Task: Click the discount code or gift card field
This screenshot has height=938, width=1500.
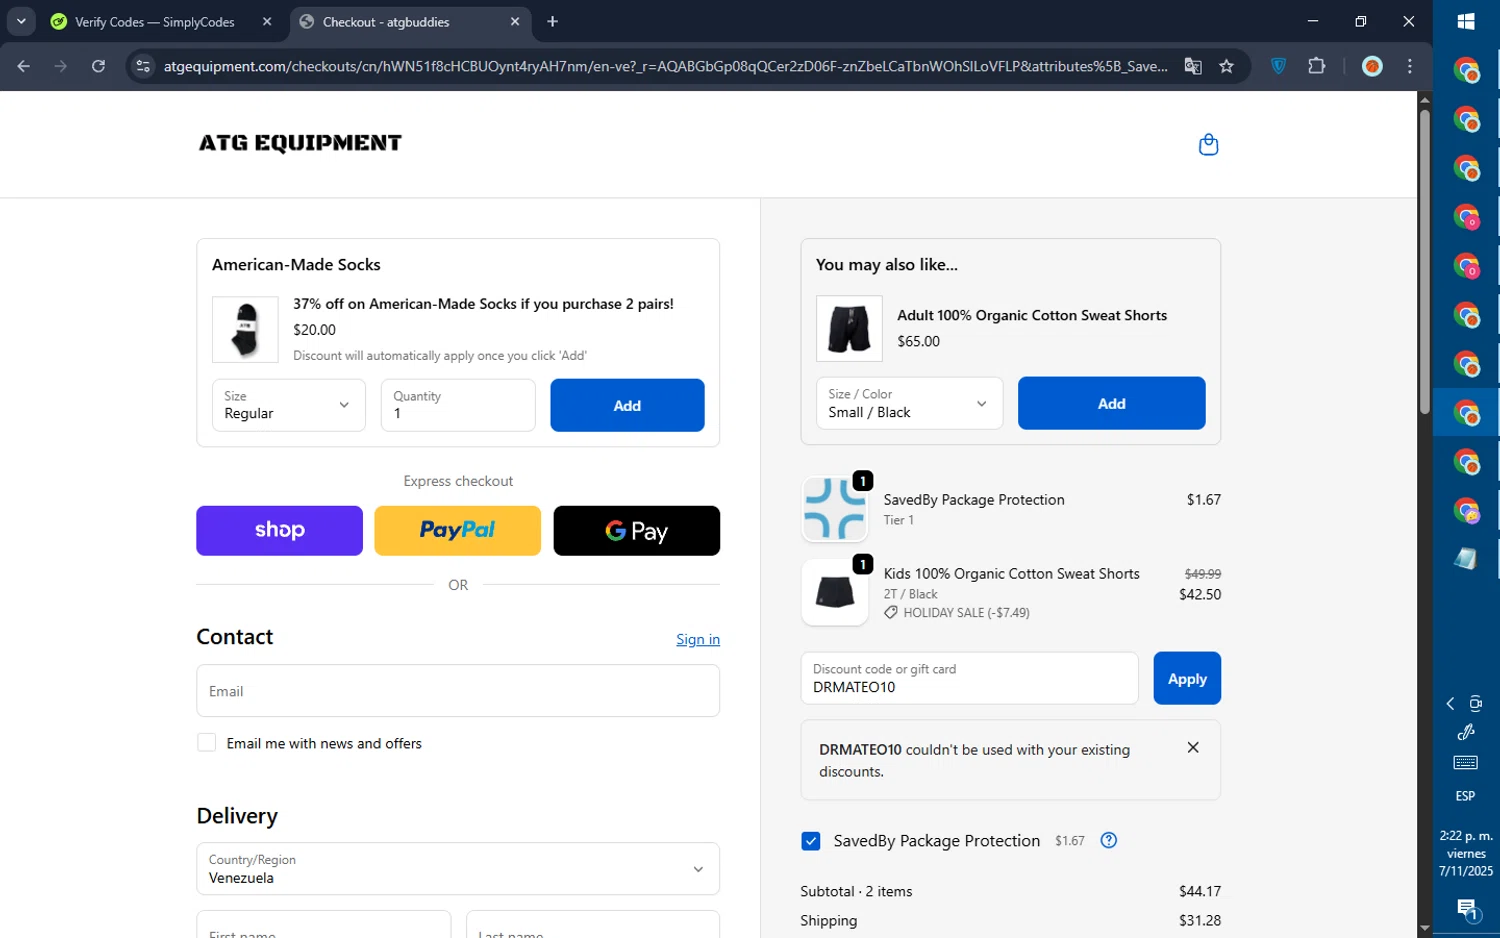Action: pyautogui.click(x=969, y=678)
